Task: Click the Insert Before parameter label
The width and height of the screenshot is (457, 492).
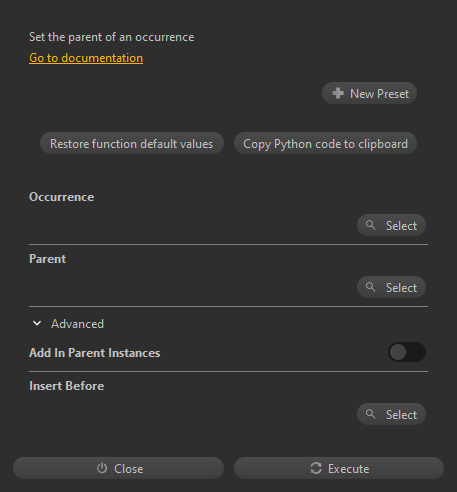Action: (67, 386)
